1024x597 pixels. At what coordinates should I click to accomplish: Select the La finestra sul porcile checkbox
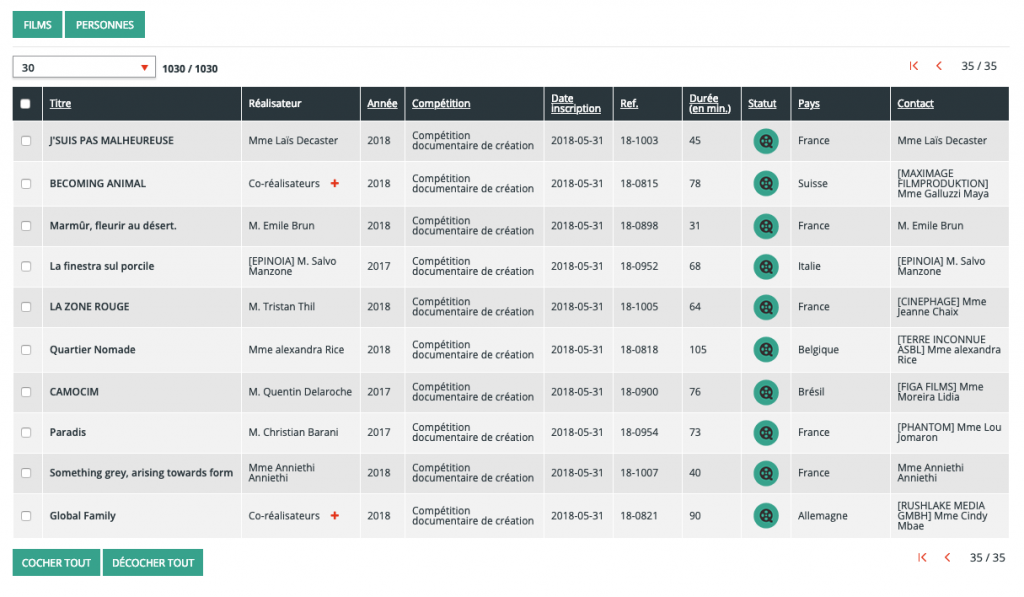[x=26, y=267]
